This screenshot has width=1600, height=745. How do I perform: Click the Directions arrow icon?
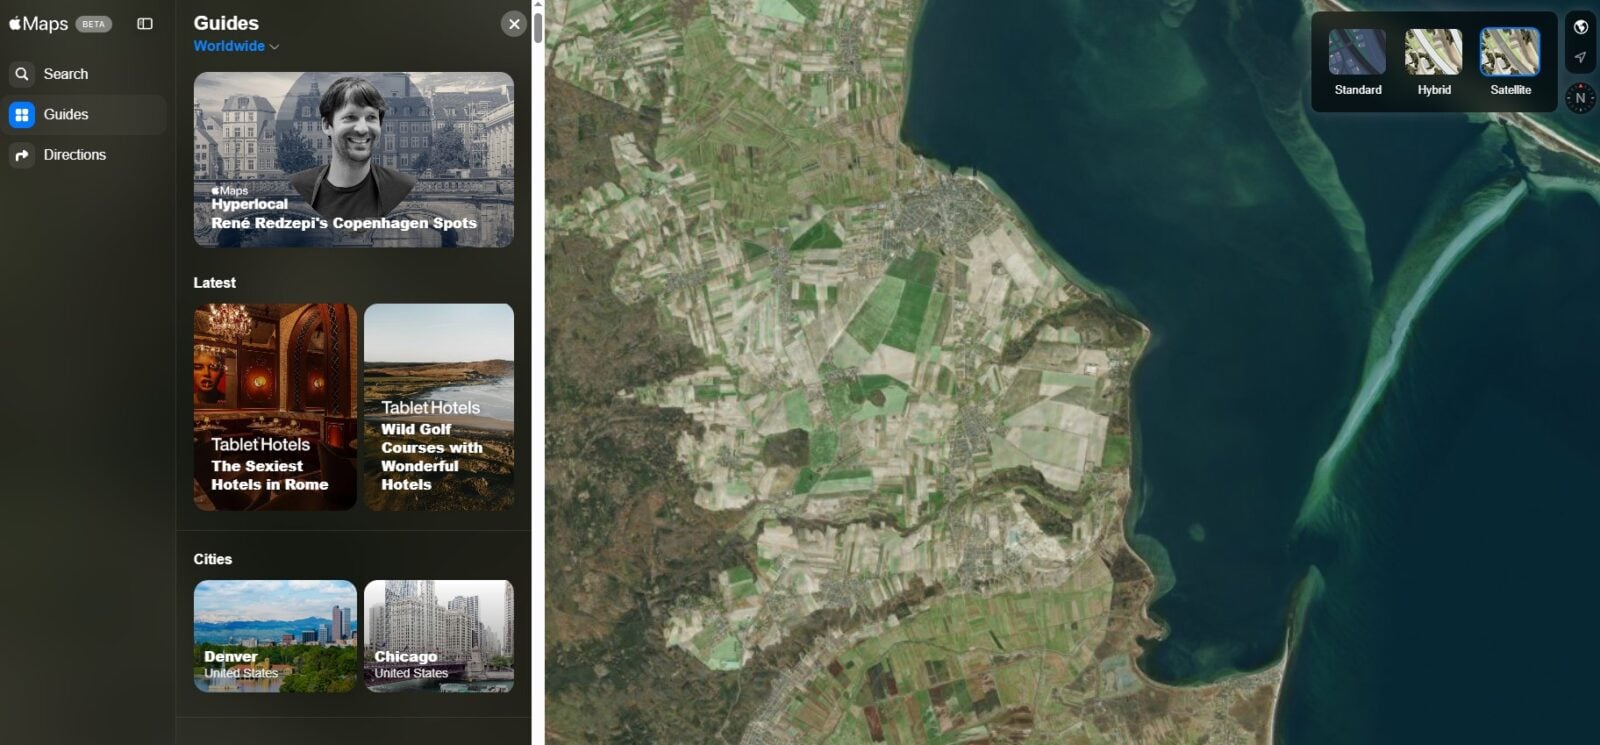click(22, 155)
